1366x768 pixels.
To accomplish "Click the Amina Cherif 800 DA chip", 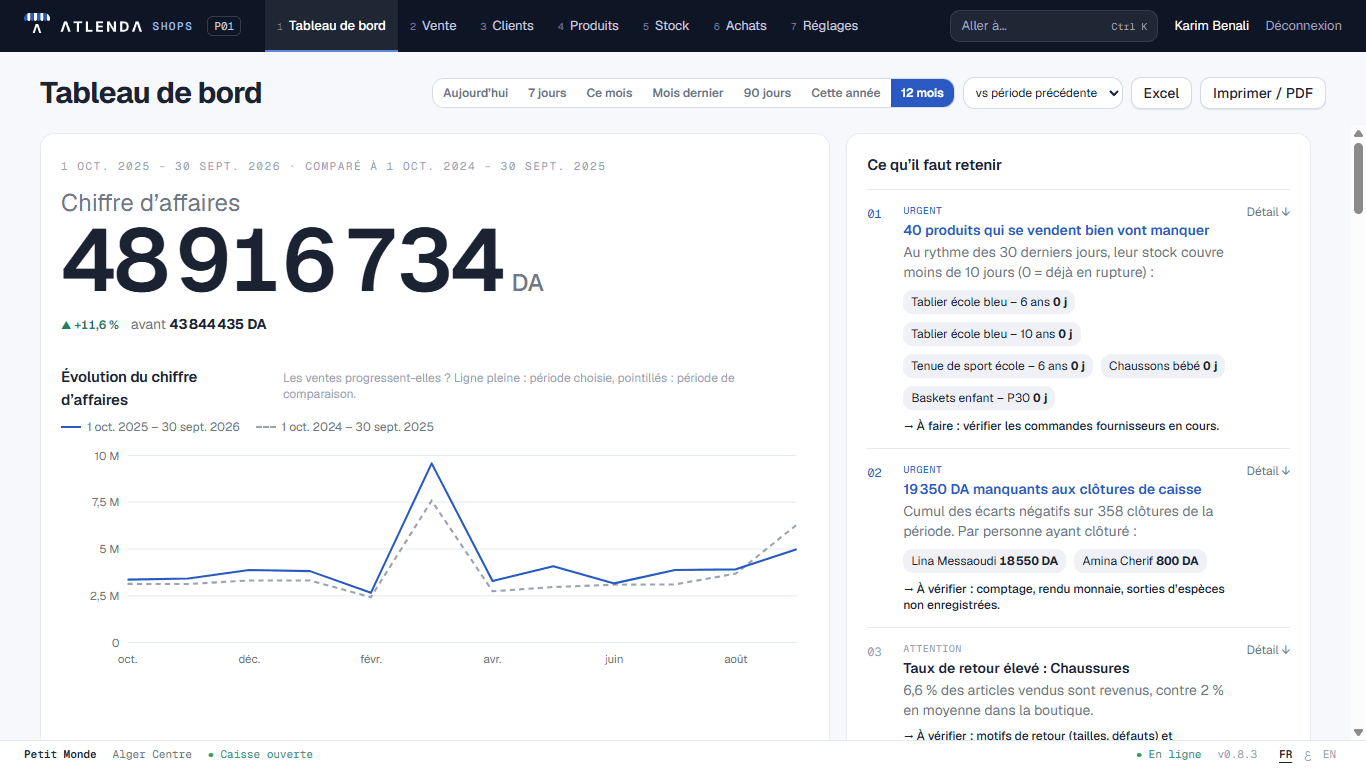I will [1140, 561].
